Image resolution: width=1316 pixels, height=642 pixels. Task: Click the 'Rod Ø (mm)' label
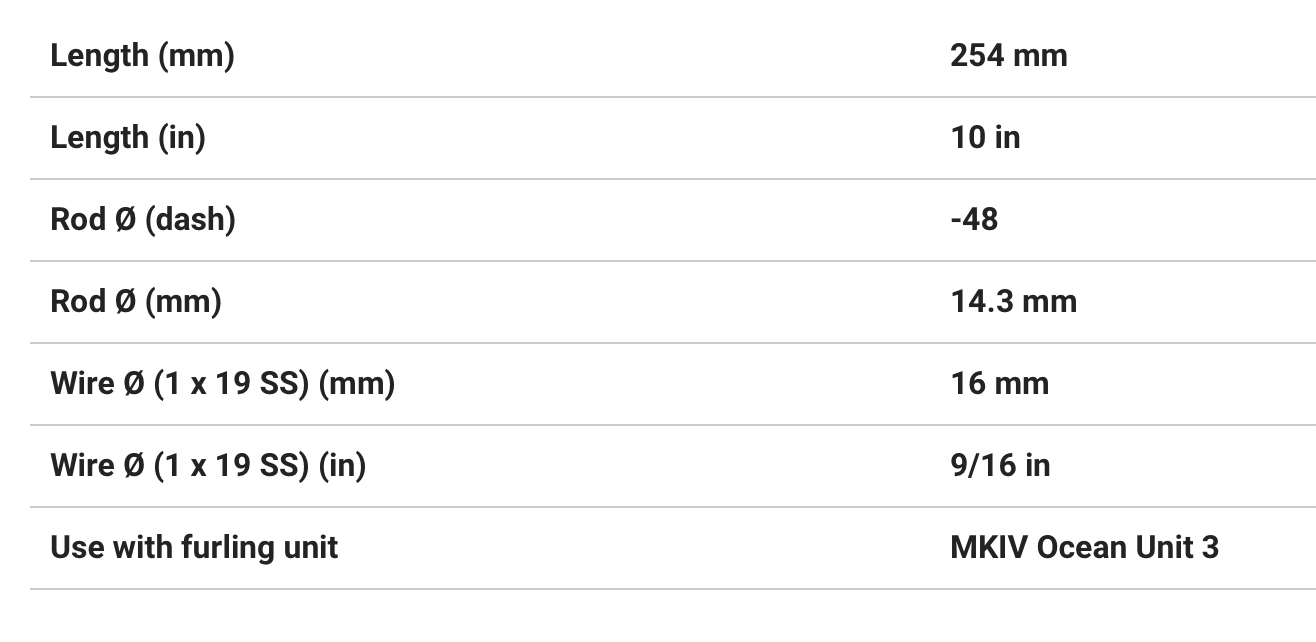pyautogui.click(x=136, y=301)
